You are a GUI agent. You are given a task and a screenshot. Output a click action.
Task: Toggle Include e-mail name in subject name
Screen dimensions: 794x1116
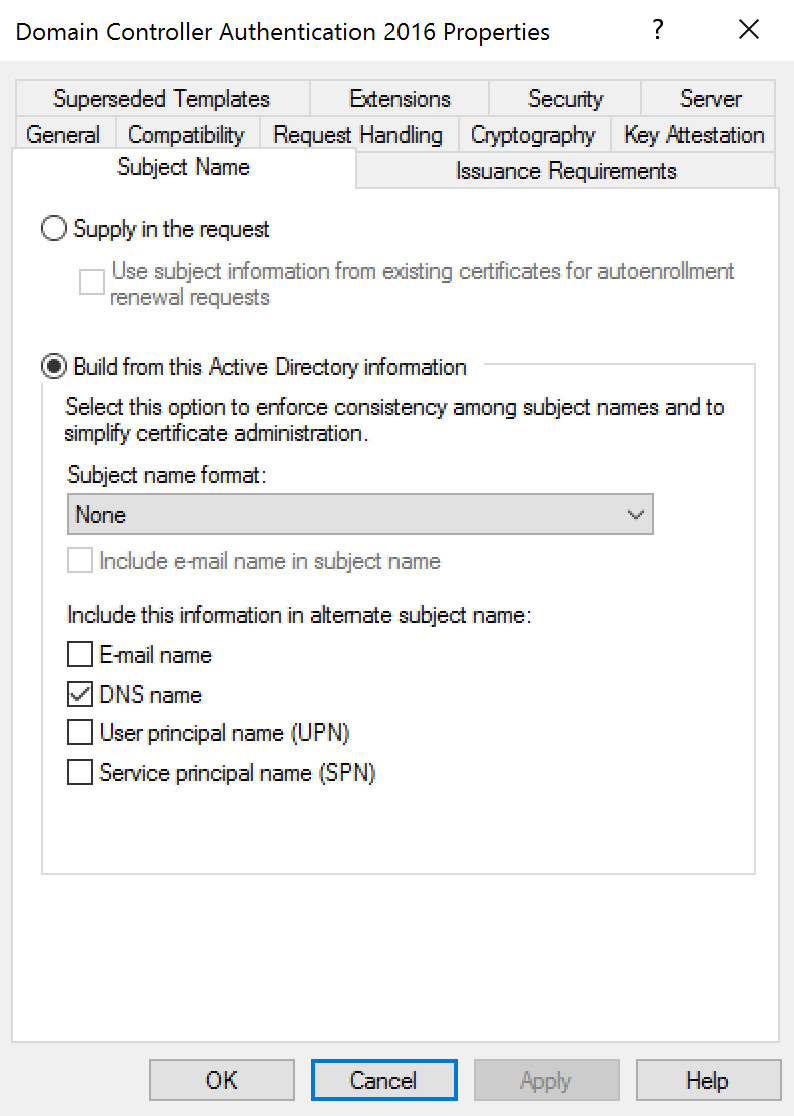(80, 560)
